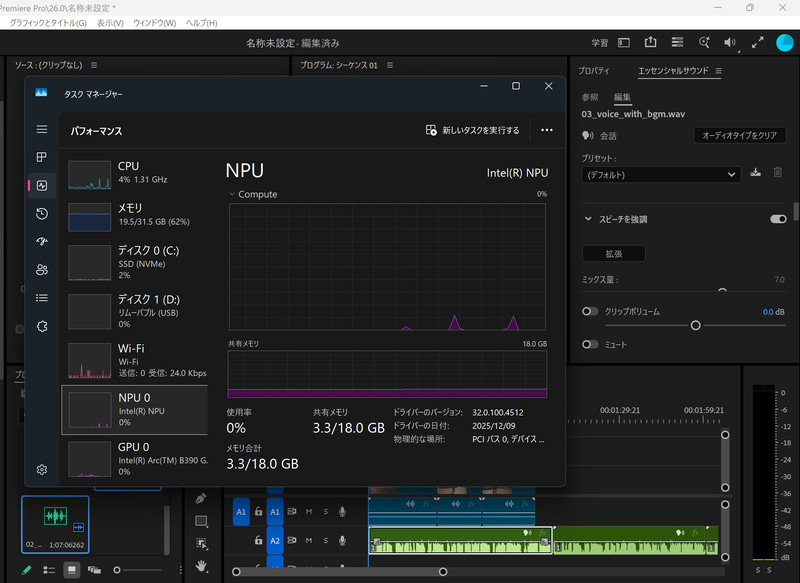
Task: Solo track A2 with S button
Action: [x=326, y=540]
